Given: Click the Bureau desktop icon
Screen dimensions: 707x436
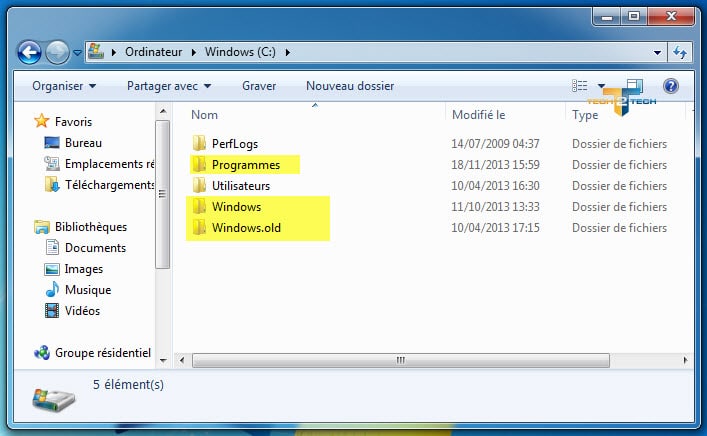Looking at the screenshot, I should point(52,142).
